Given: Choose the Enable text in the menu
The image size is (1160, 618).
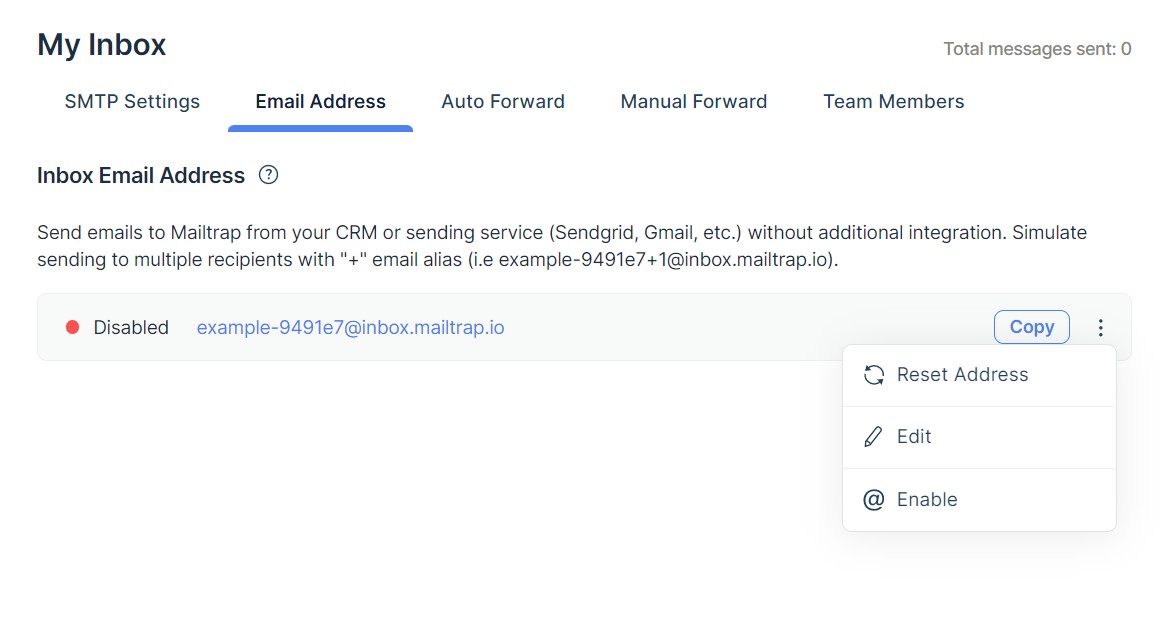Looking at the screenshot, I should (927, 499).
